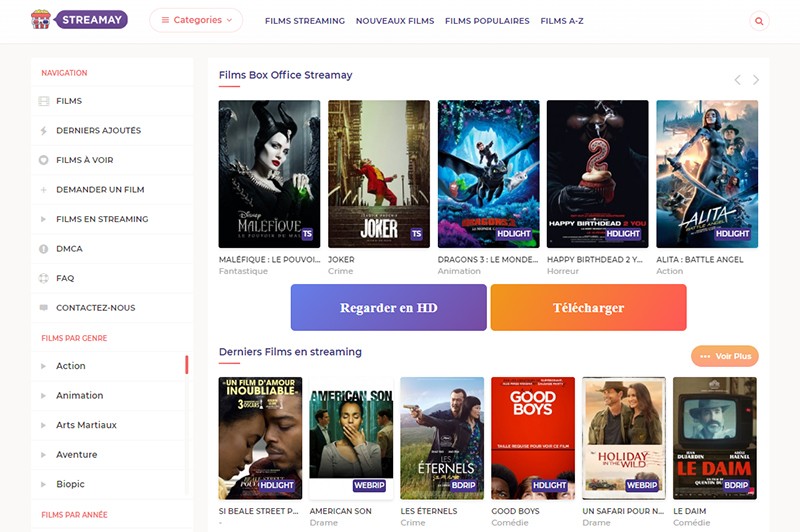Click the arrow icon beside Biopic genre
Viewport: 800px width, 532px height.
(43, 485)
